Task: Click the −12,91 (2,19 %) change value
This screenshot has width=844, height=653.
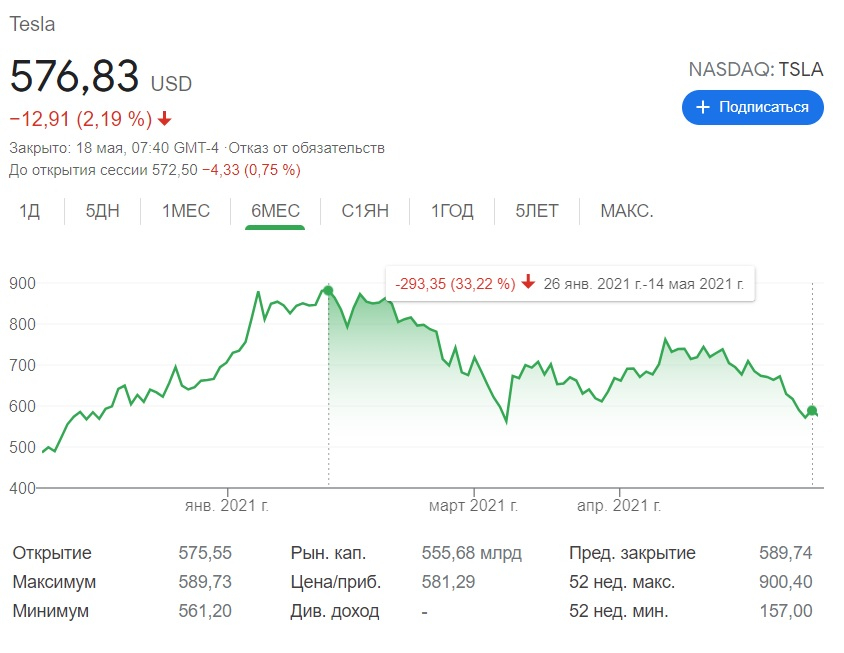Action: (81, 119)
